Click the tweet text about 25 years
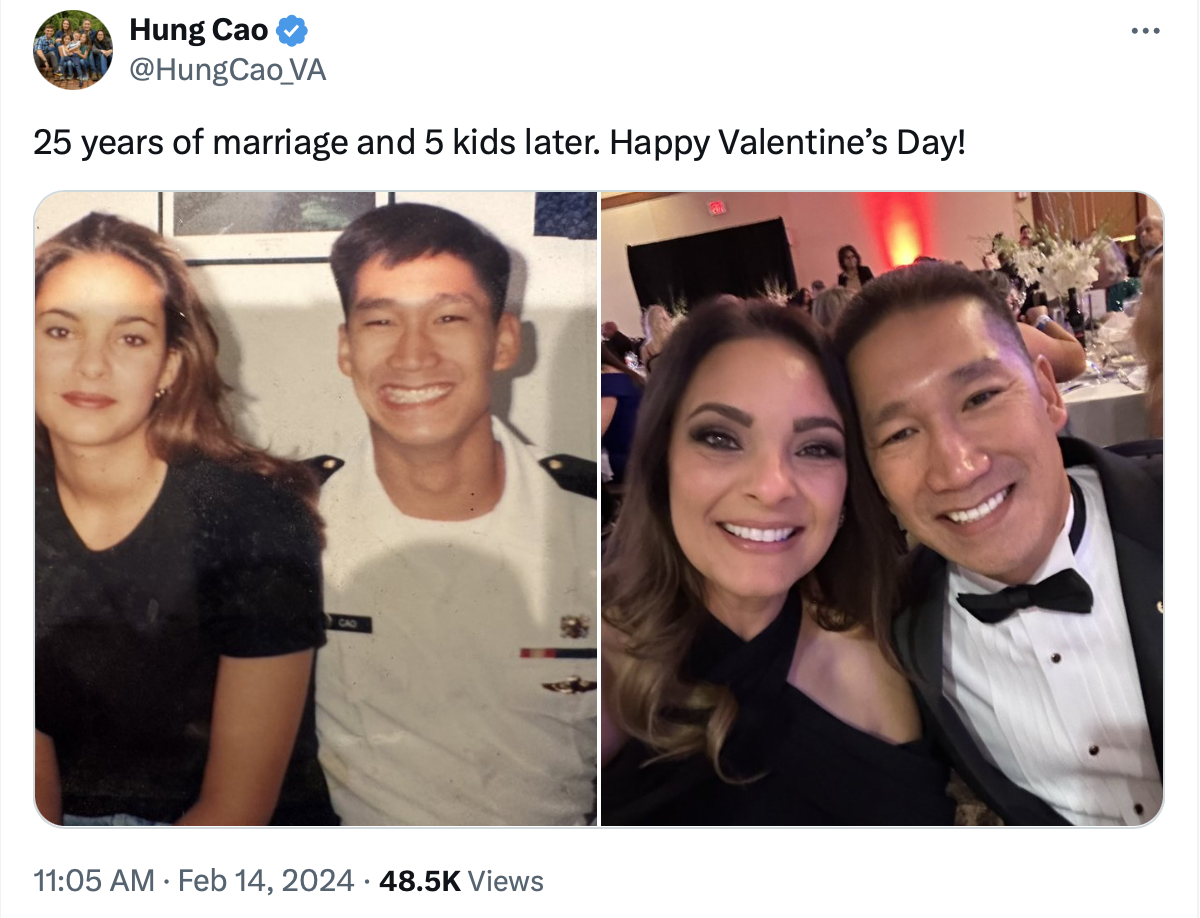Viewport: 1200px width, 918px height. (x=500, y=143)
